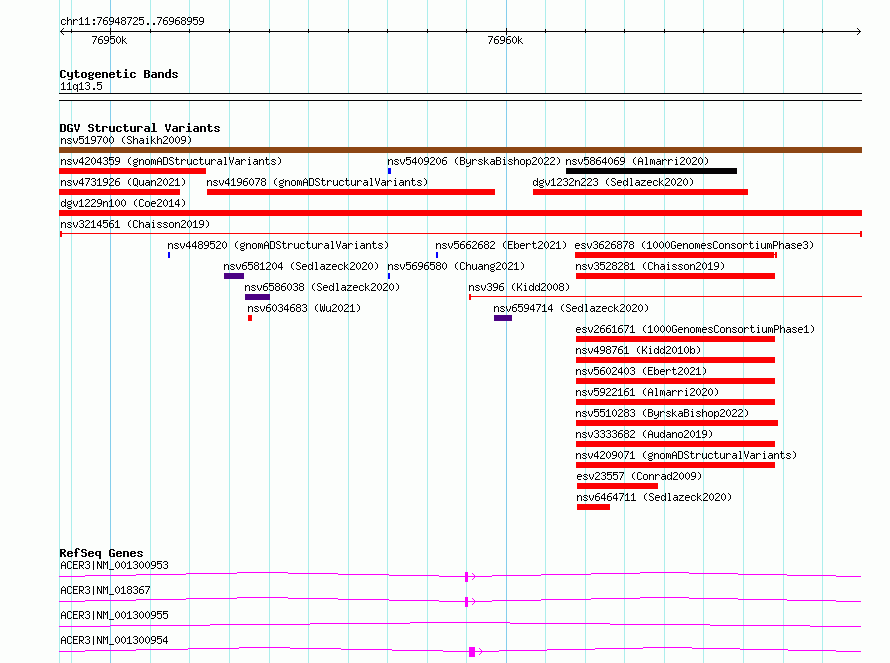Select red bar of nsv4196078

coord(351,192)
